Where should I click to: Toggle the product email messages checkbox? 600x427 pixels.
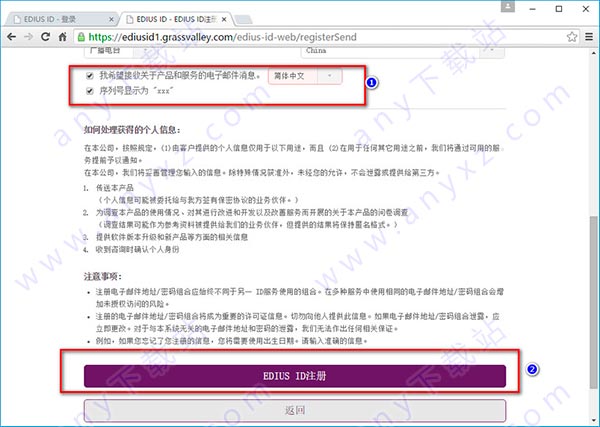coord(90,75)
